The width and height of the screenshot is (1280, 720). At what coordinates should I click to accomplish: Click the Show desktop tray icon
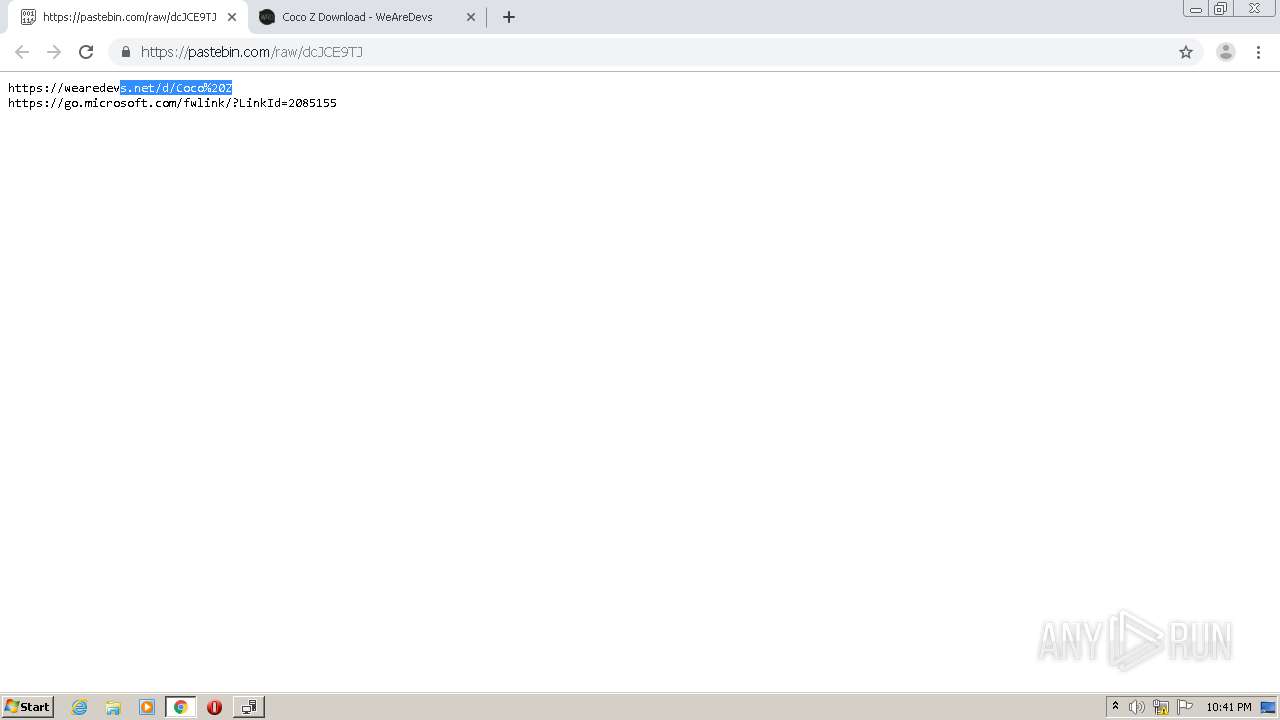(1268, 707)
